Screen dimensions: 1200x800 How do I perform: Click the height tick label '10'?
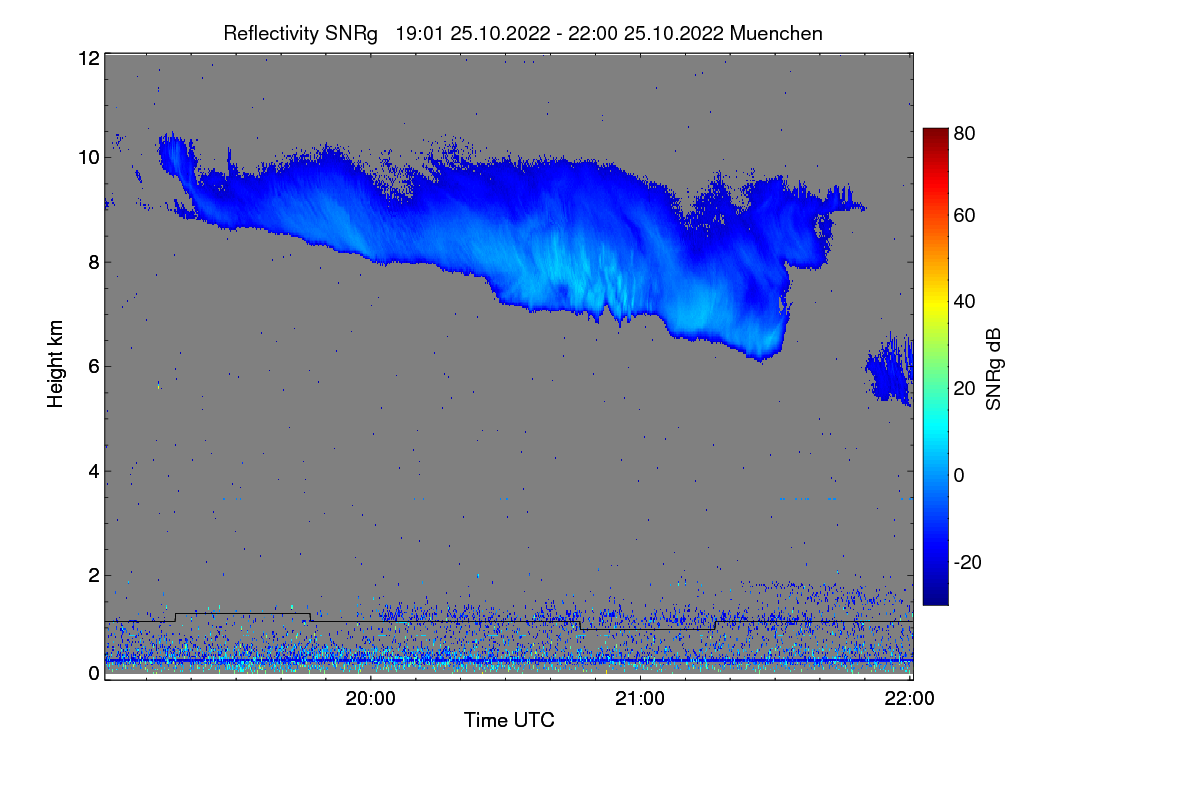pyautogui.click(x=88, y=157)
